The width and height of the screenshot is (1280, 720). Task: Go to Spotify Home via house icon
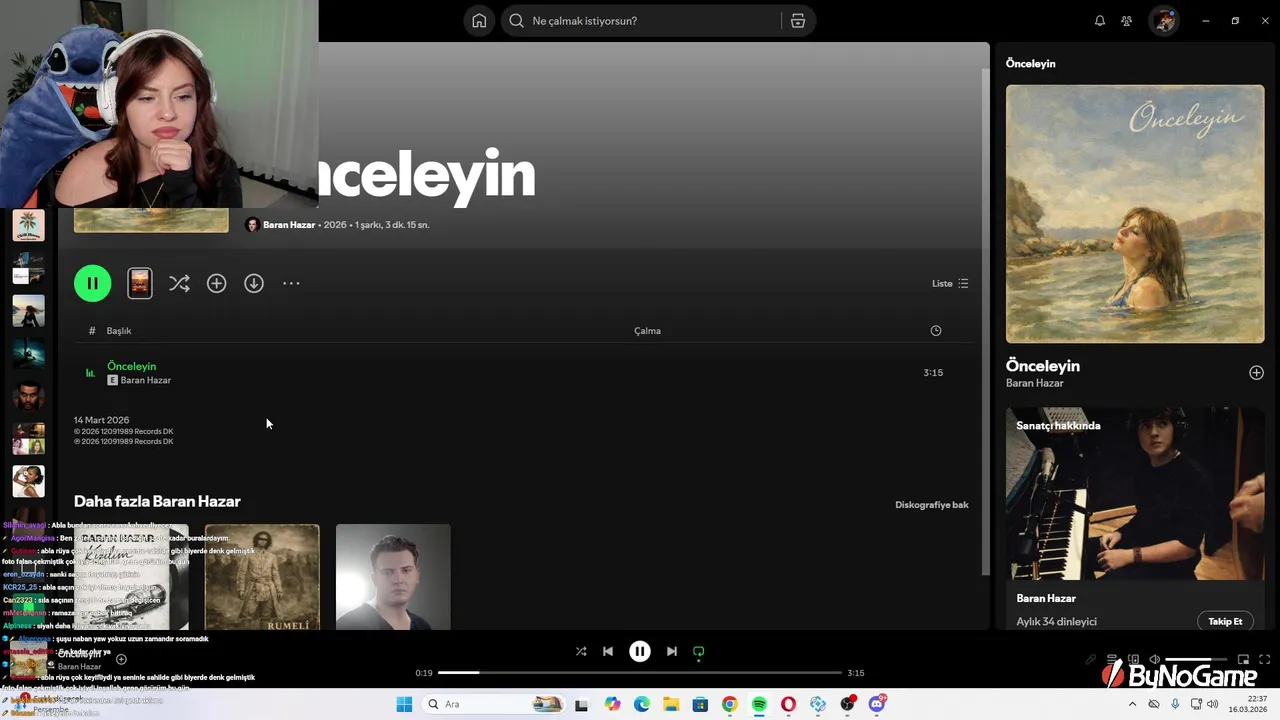click(x=479, y=21)
